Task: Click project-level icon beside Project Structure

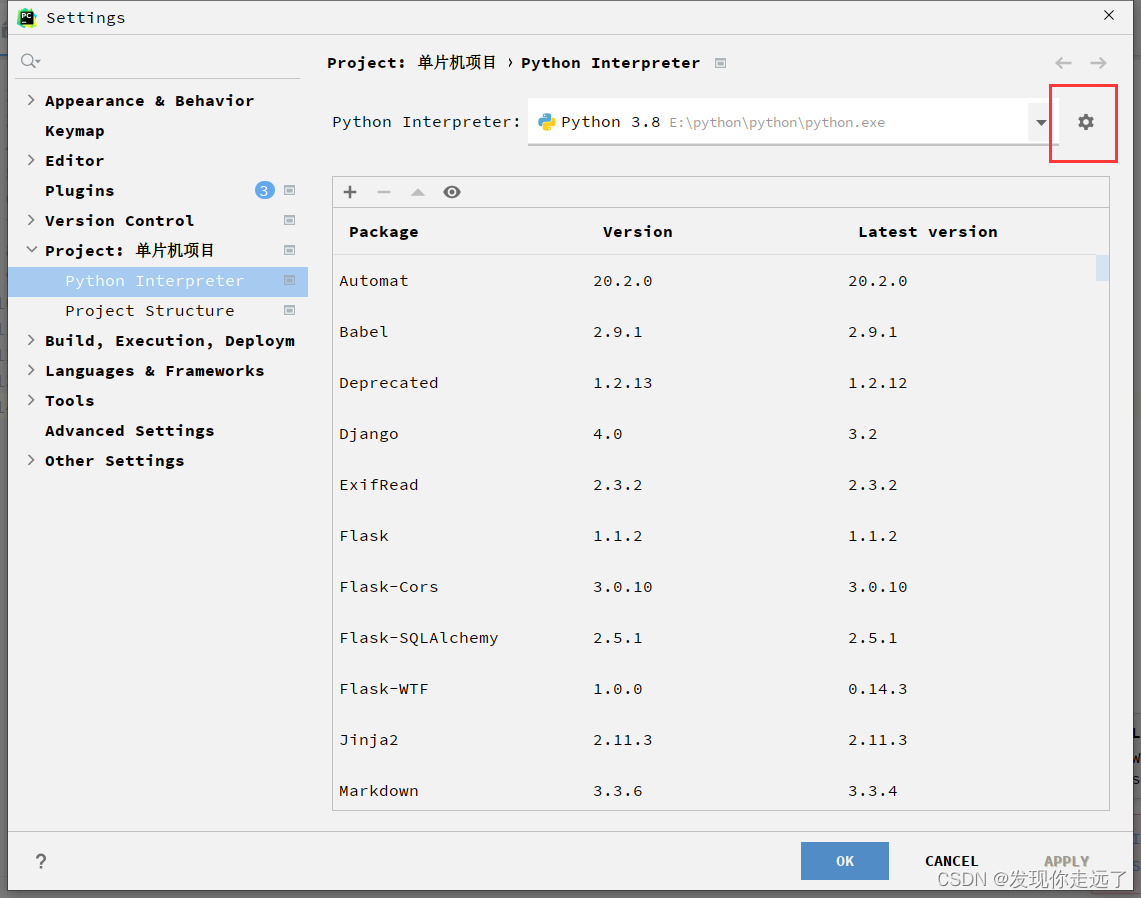Action: (290, 311)
